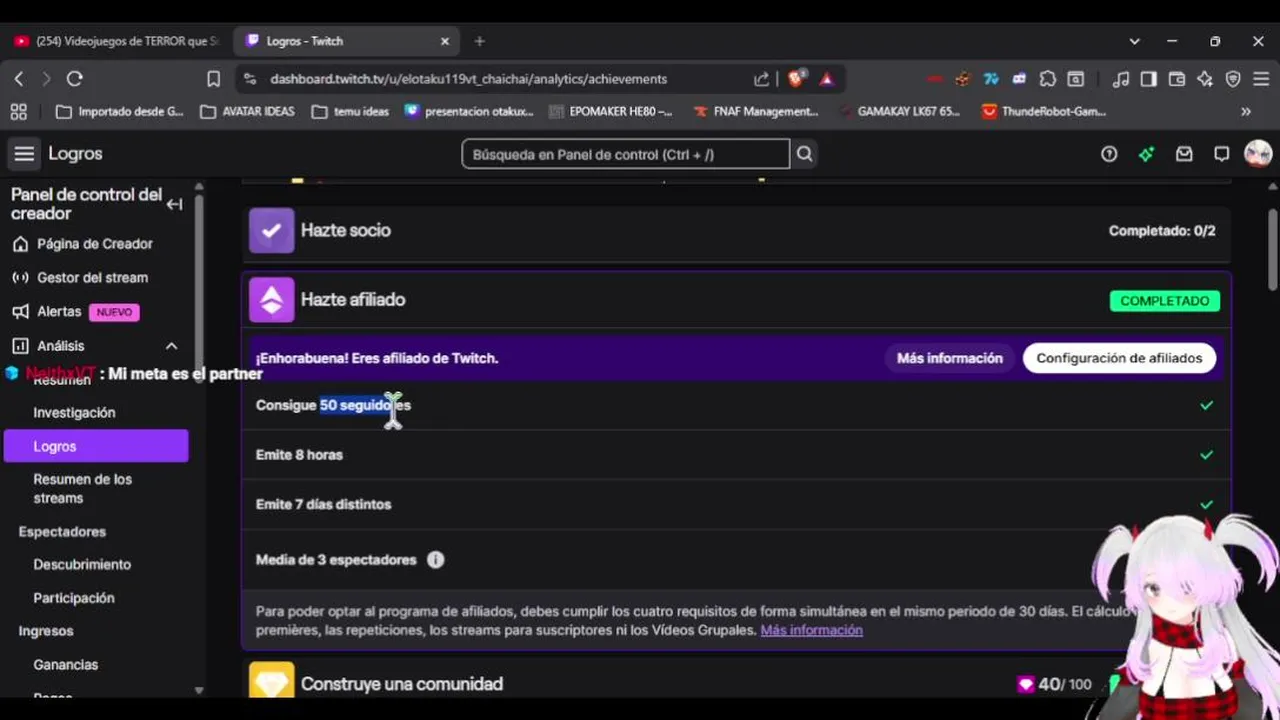
Task: Follow the Más información hyperlink in paragraph
Action: pyautogui.click(x=811, y=630)
